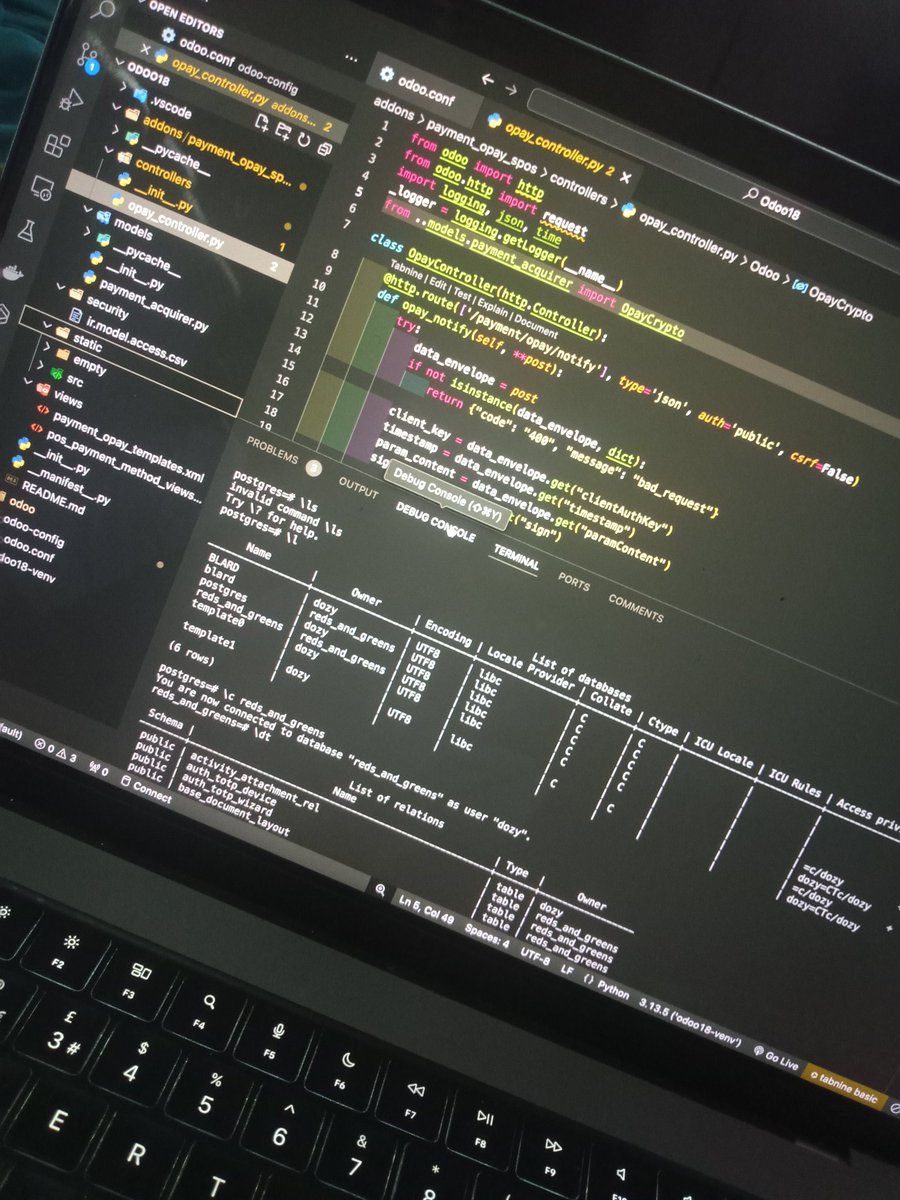Click the New File icon in explorer
The width and height of the screenshot is (900, 1200).
tap(262, 122)
